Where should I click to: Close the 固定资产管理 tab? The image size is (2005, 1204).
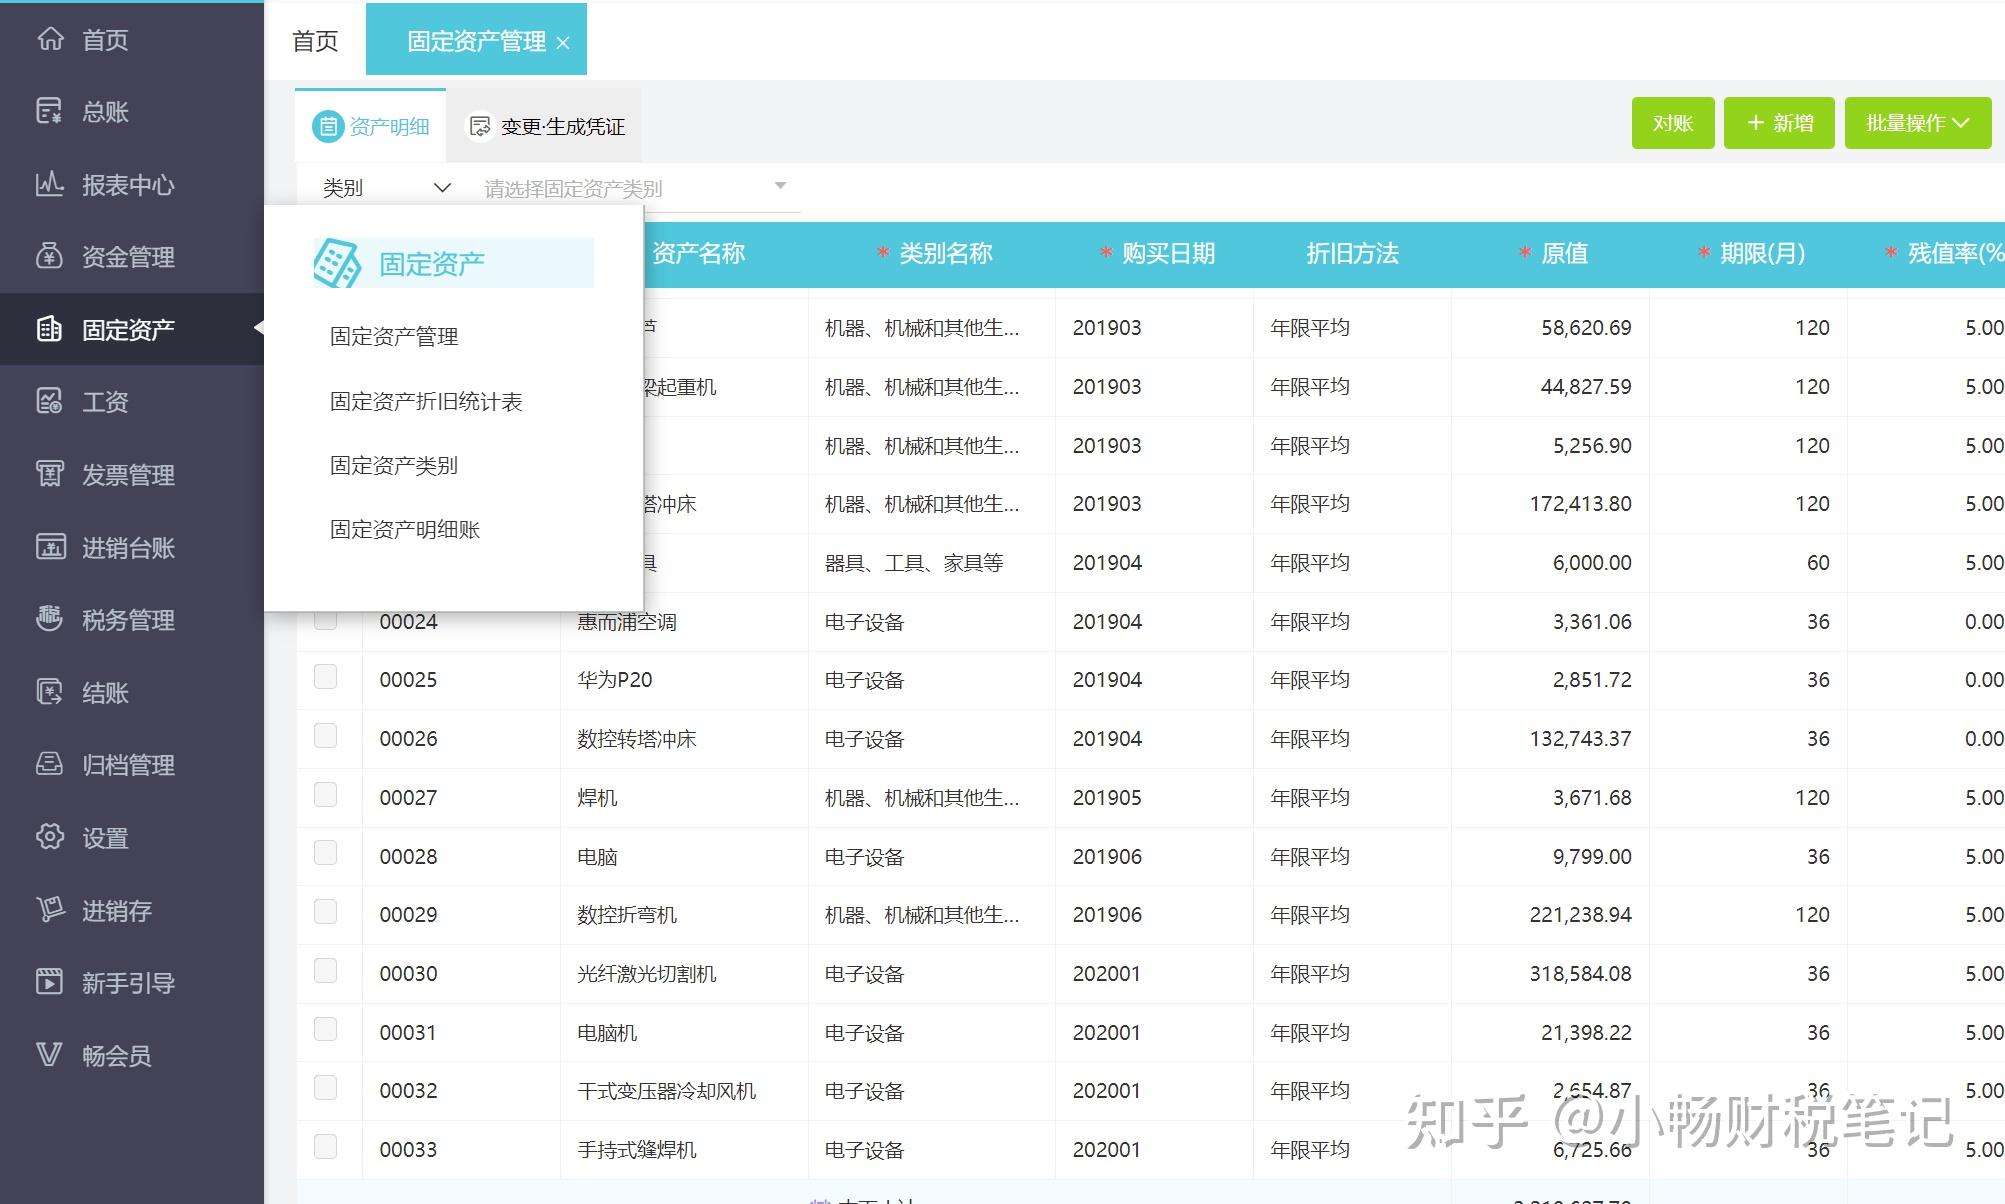[563, 43]
